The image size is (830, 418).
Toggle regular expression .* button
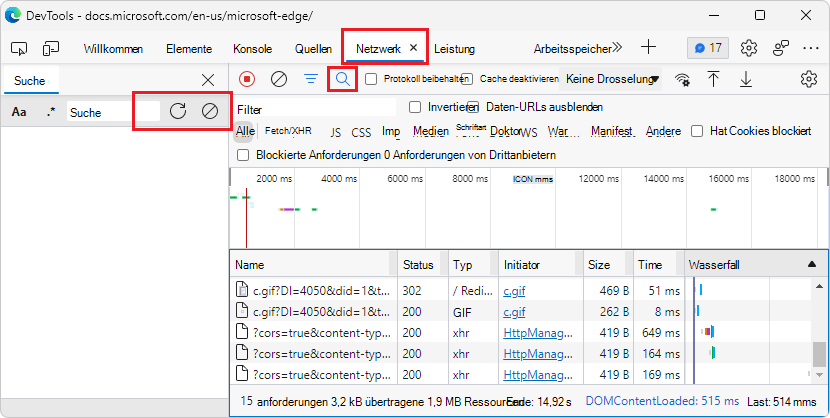[50, 112]
